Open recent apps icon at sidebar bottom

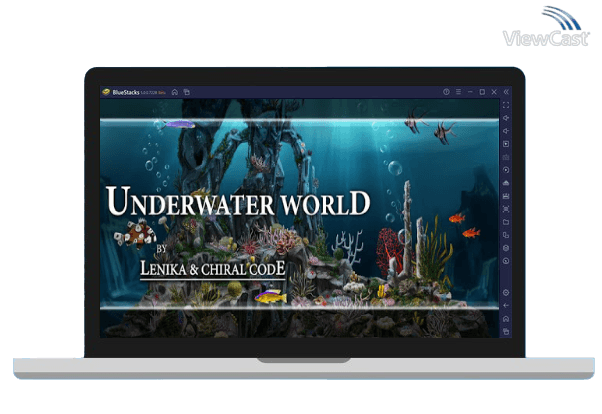pyautogui.click(x=506, y=331)
